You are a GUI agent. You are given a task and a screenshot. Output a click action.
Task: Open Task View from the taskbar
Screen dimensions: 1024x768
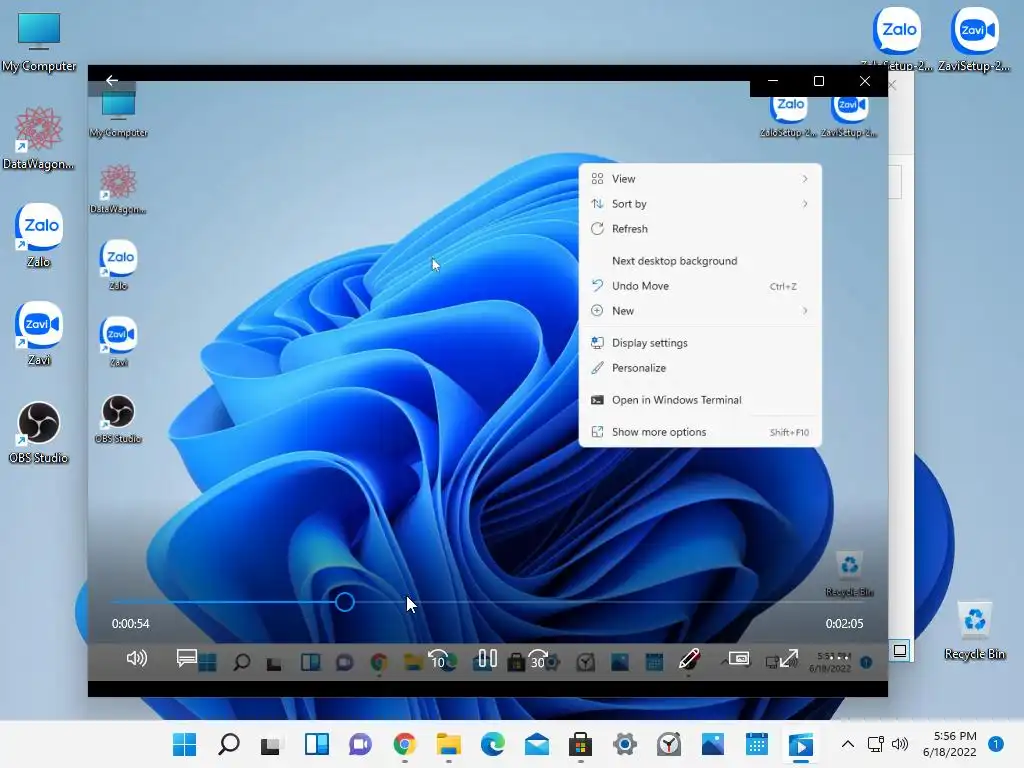coord(271,744)
